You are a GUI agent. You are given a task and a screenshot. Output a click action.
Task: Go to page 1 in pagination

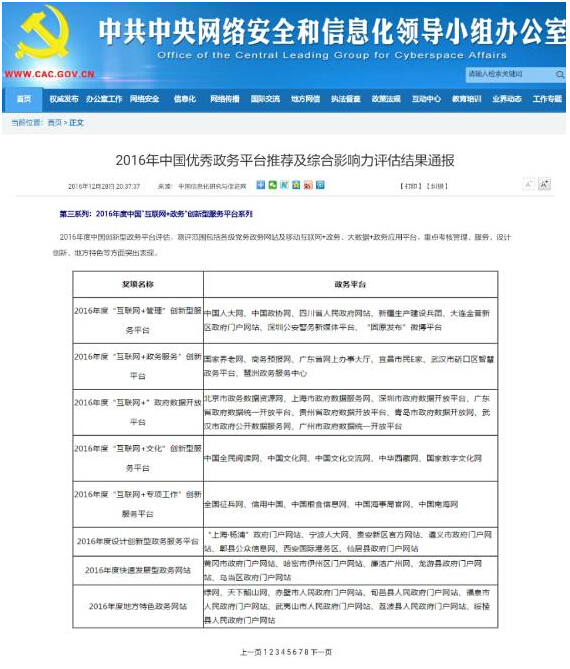(x=265, y=652)
